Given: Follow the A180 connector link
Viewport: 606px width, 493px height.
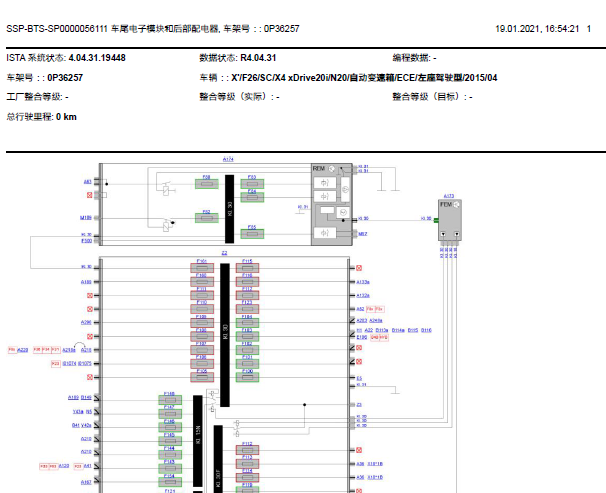Looking at the screenshot, I should [86, 282].
